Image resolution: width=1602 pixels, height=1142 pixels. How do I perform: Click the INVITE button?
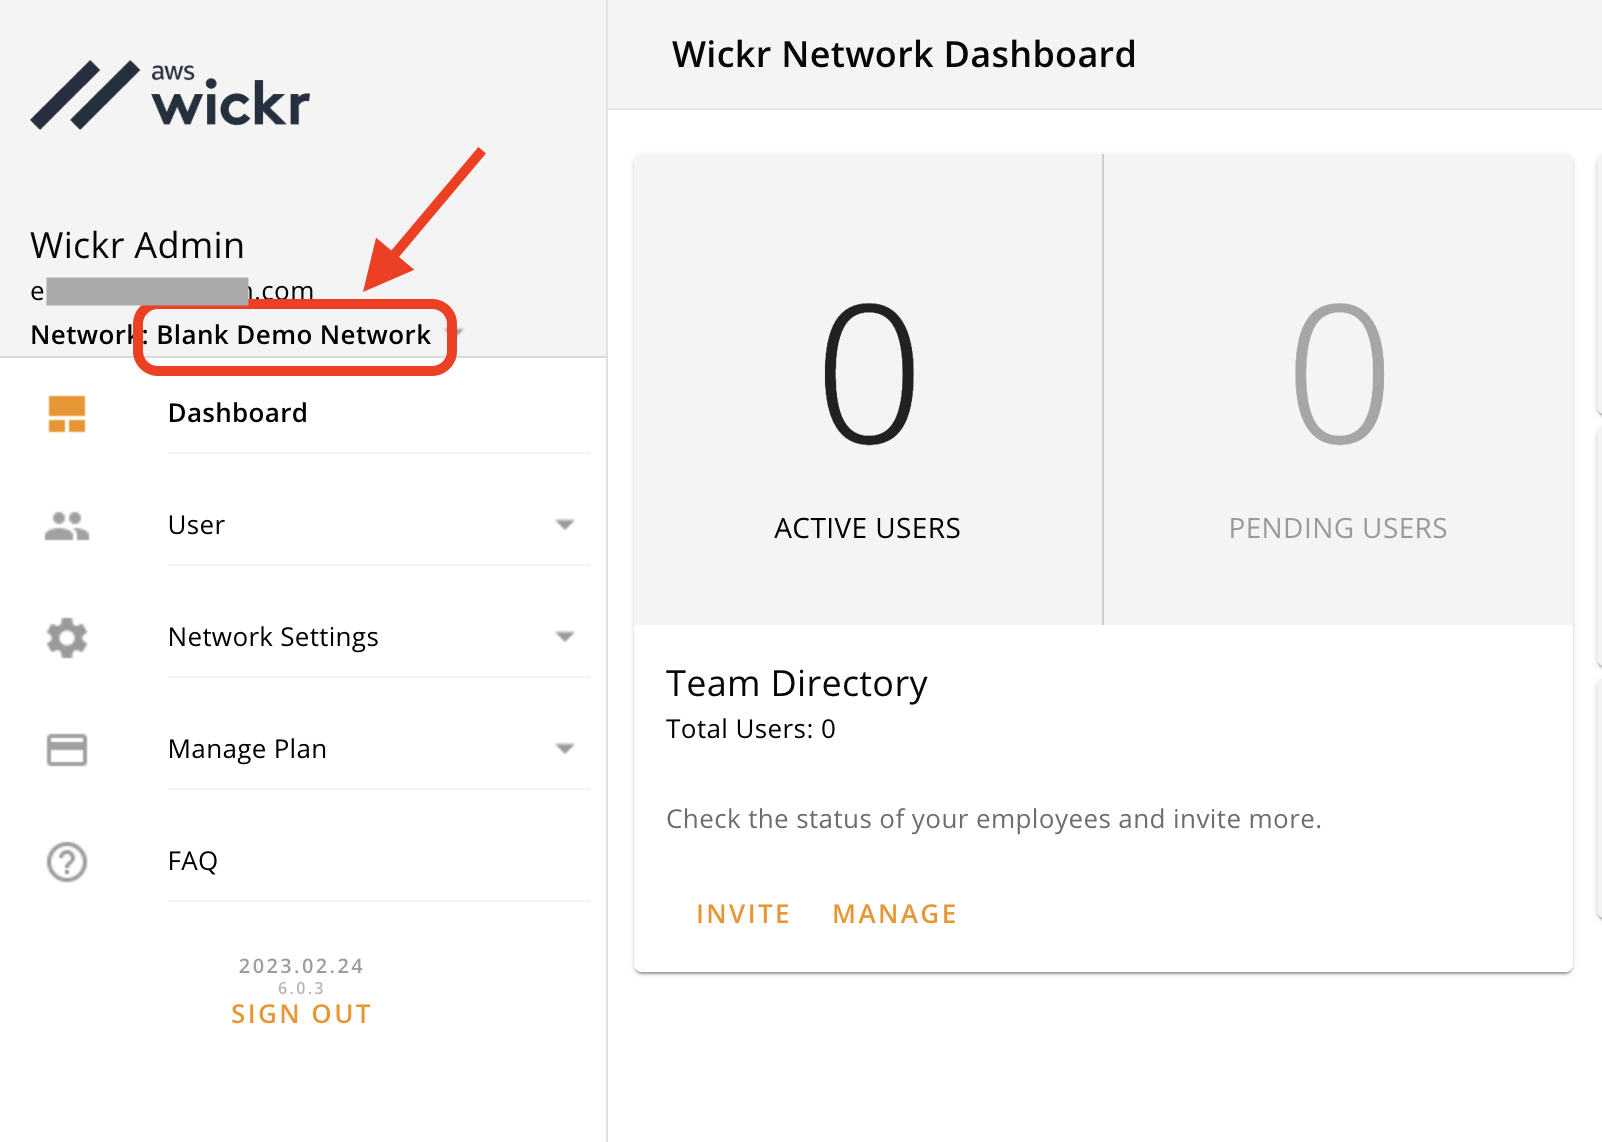click(x=743, y=914)
